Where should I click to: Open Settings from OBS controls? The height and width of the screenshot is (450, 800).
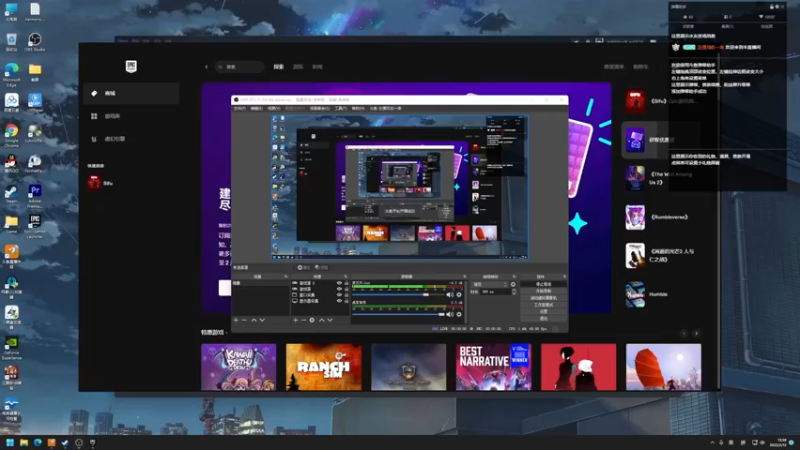click(x=543, y=311)
